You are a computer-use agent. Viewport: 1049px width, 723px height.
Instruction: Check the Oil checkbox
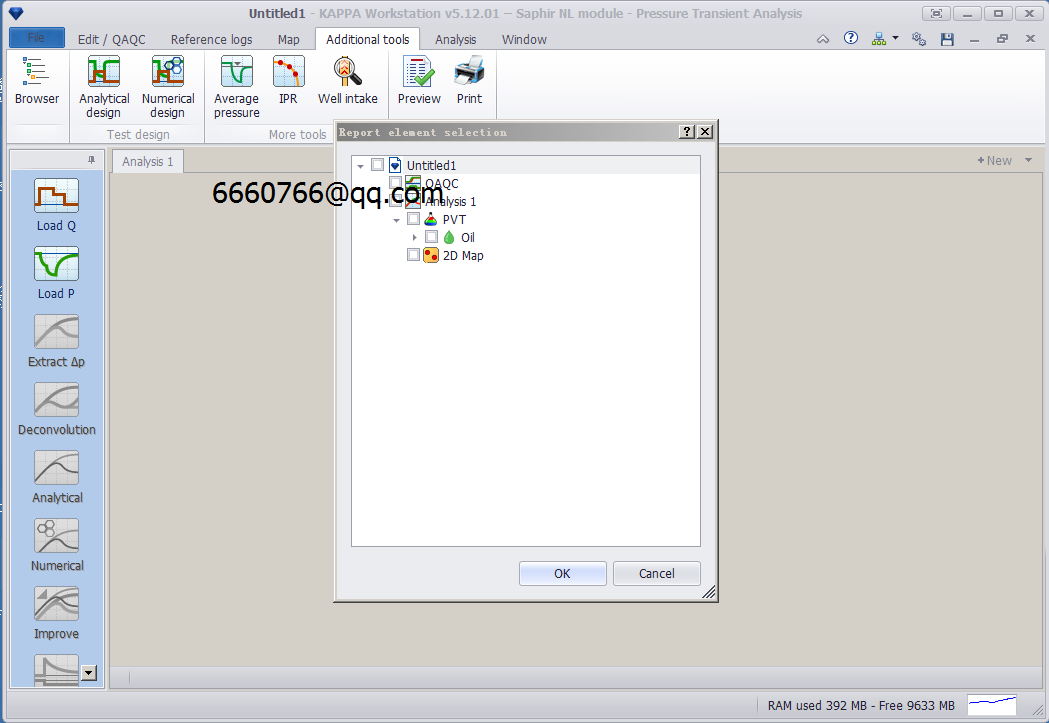point(432,237)
